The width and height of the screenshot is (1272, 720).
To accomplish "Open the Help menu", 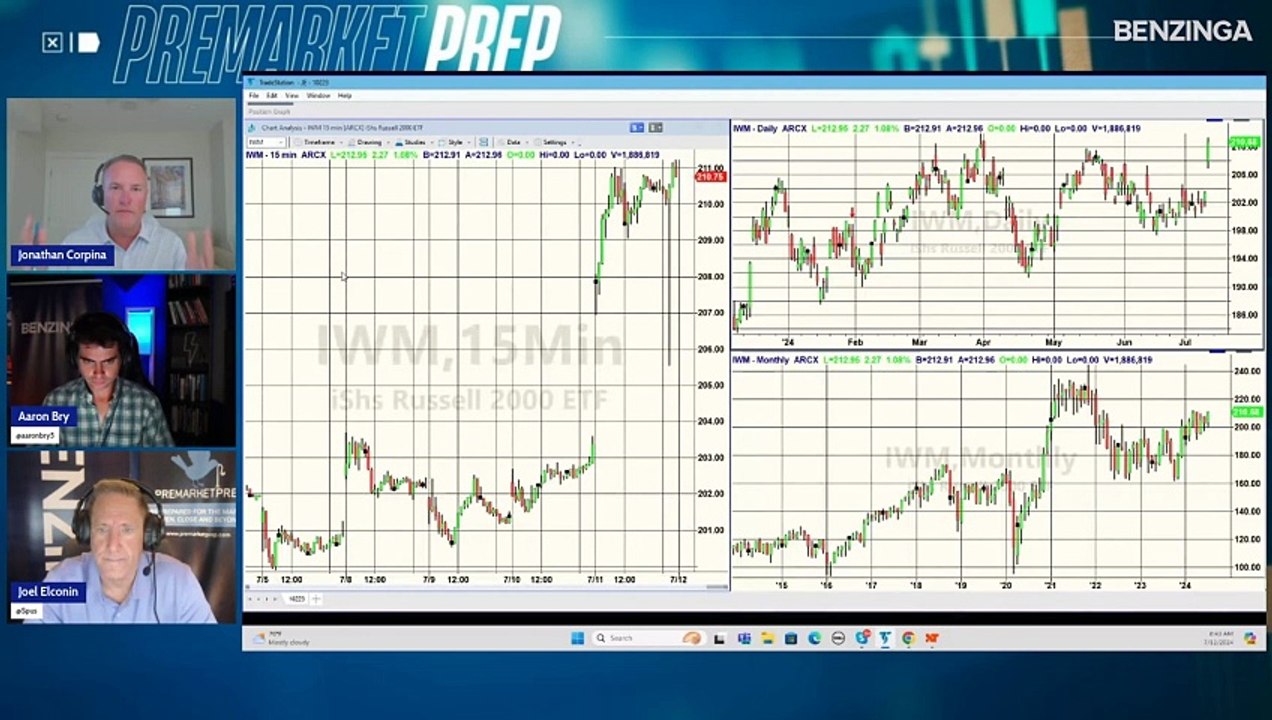I will tap(345, 95).
